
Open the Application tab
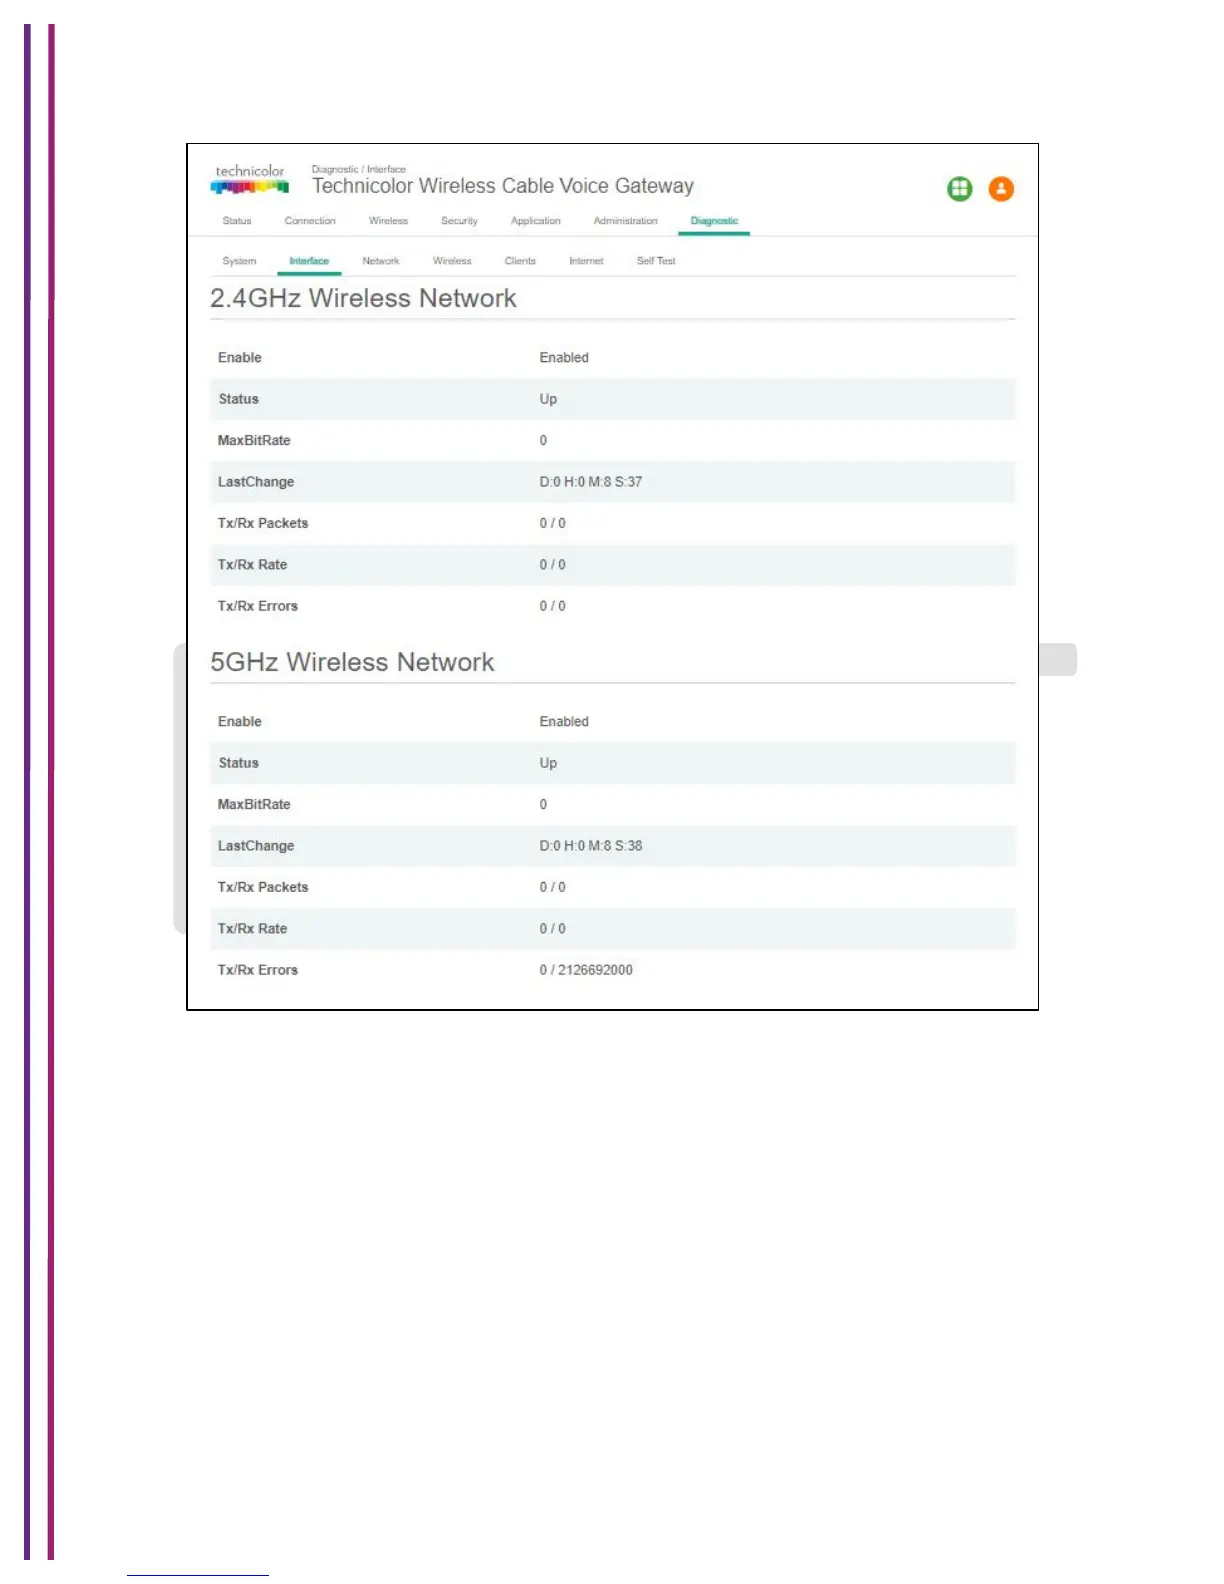pyautogui.click(x=536, y=221)
